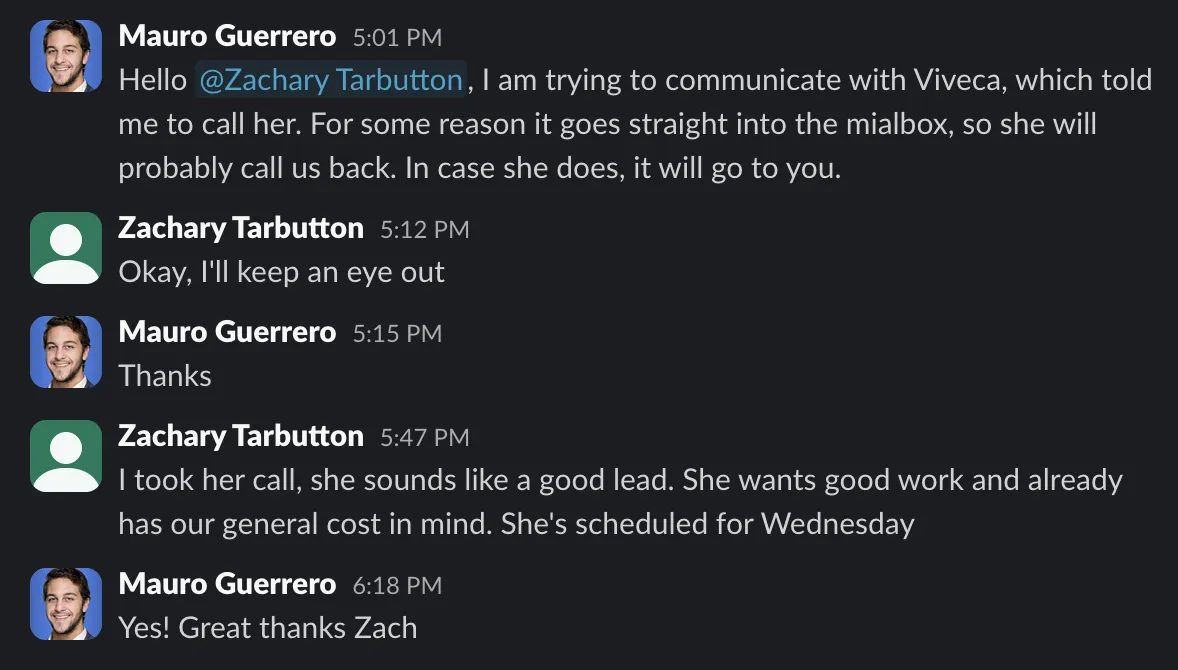Click Zachary's default avatar on the 5:47 PM message
This screenshot has height=670, width=1178.
tap(66, 456)
